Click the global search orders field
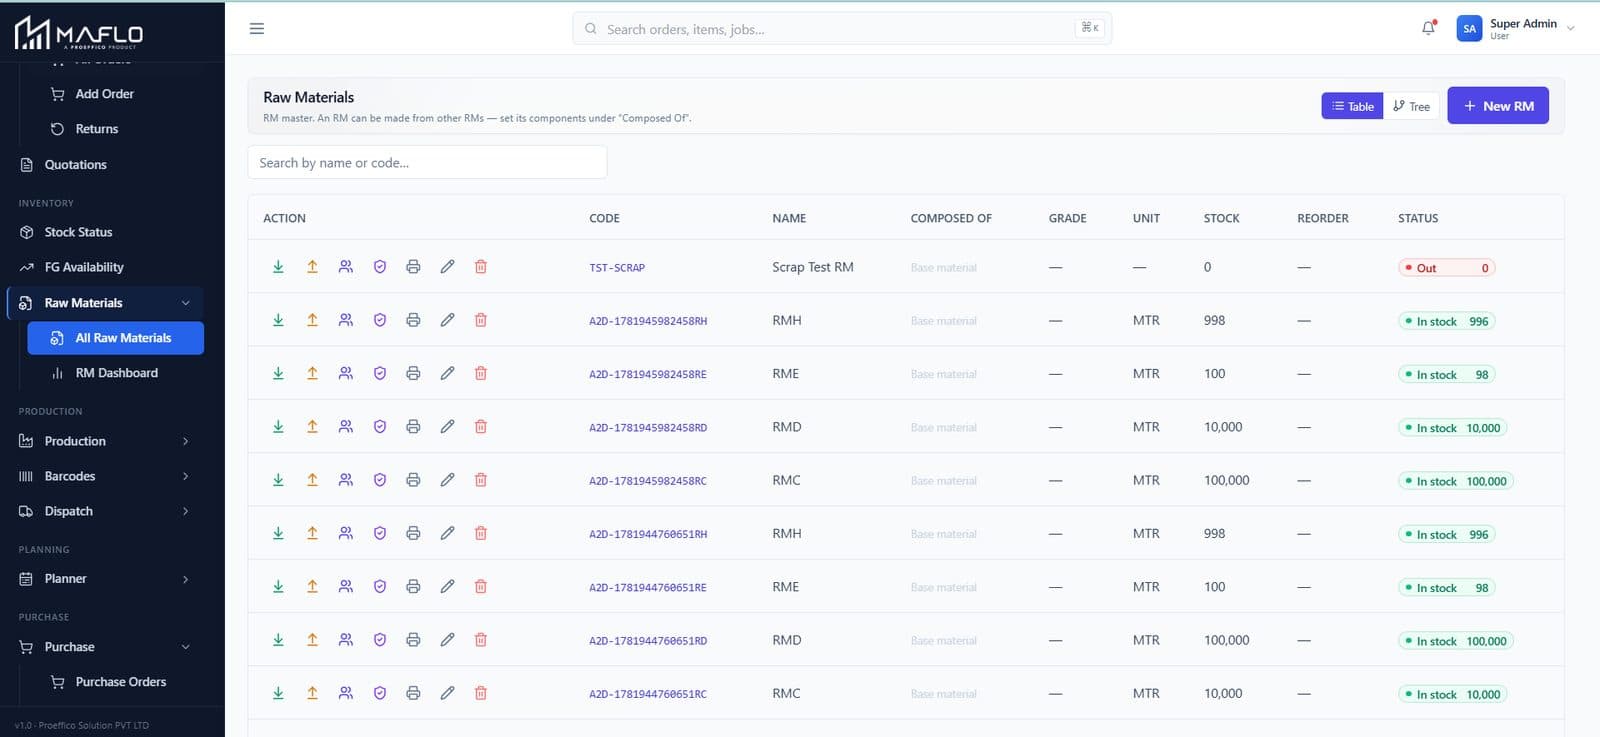Image resolution: width=1600 pixels, height=737 pixels. pos(842,29)
